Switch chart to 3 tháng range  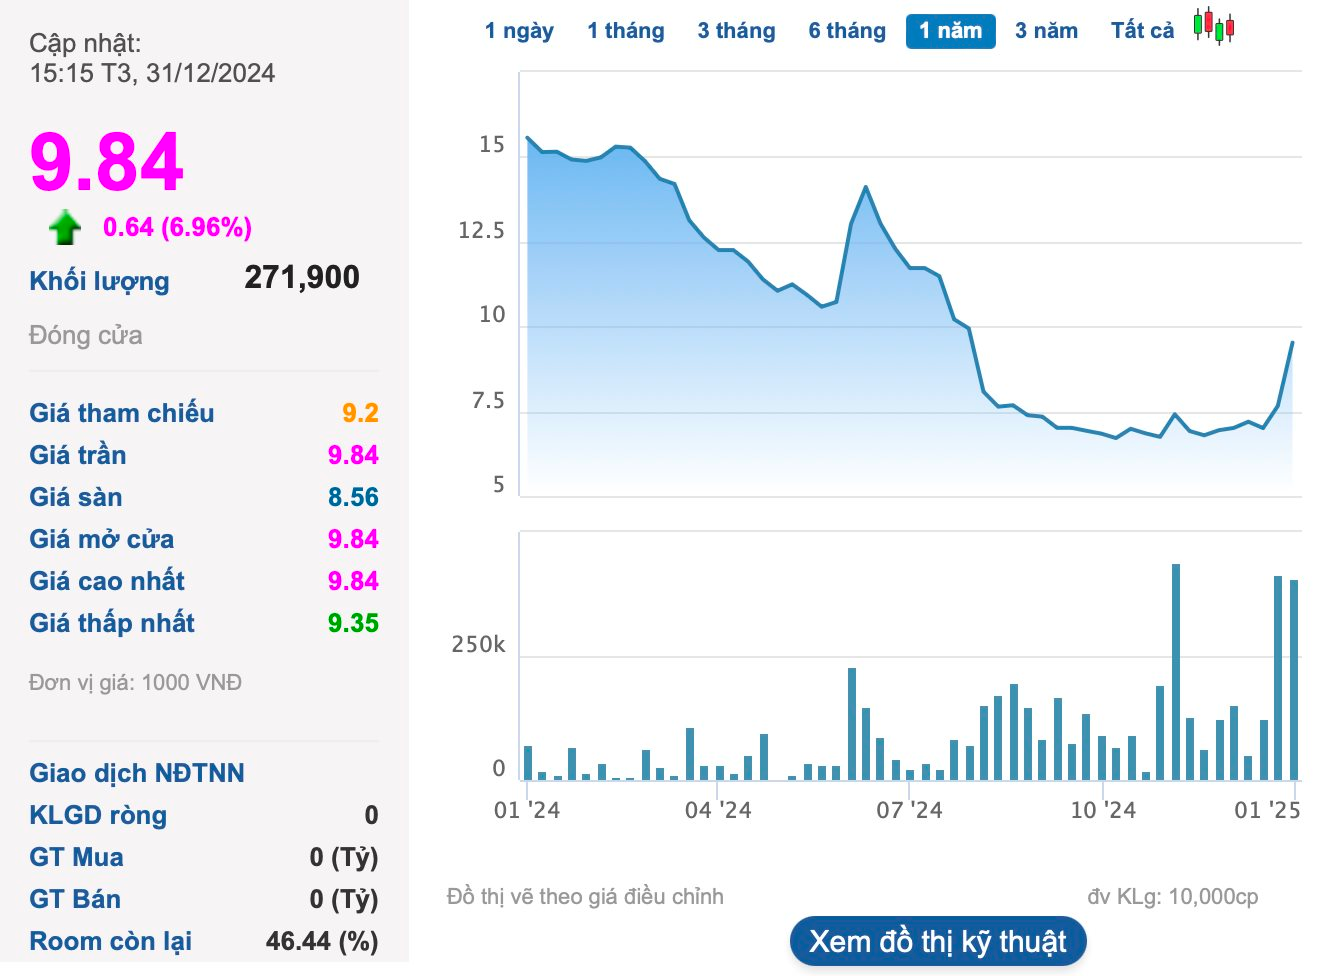tap(736, 31)
